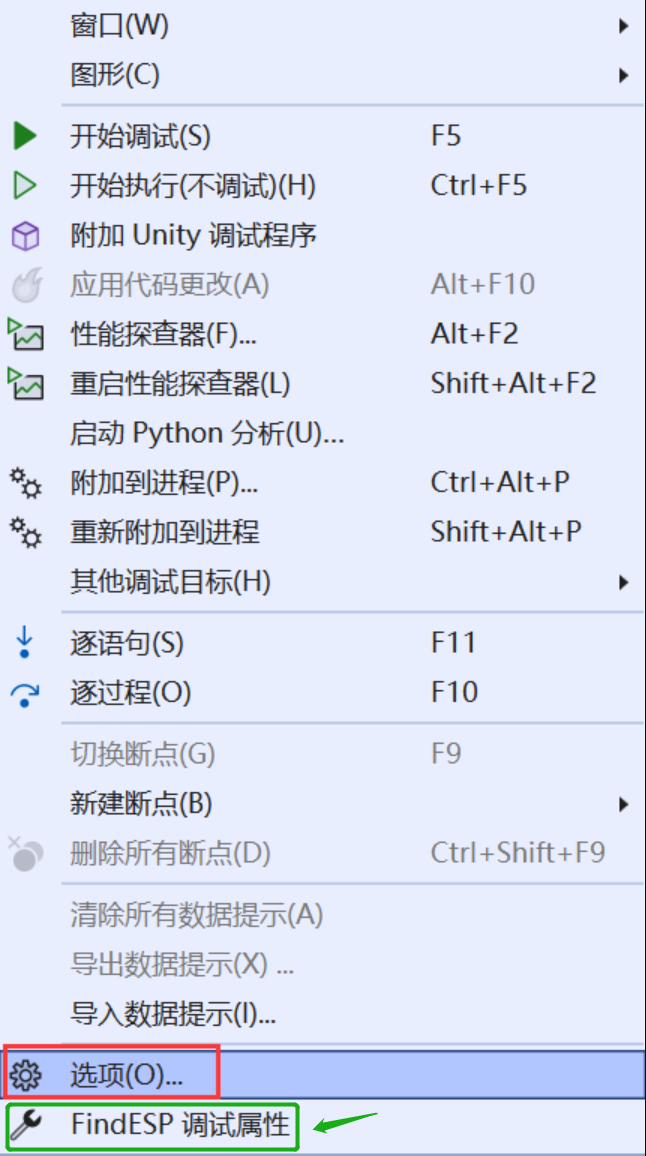Click the purple Unity cube icon
The height and width of the screenshot is (1156, 646).
(x=25, y=236)
